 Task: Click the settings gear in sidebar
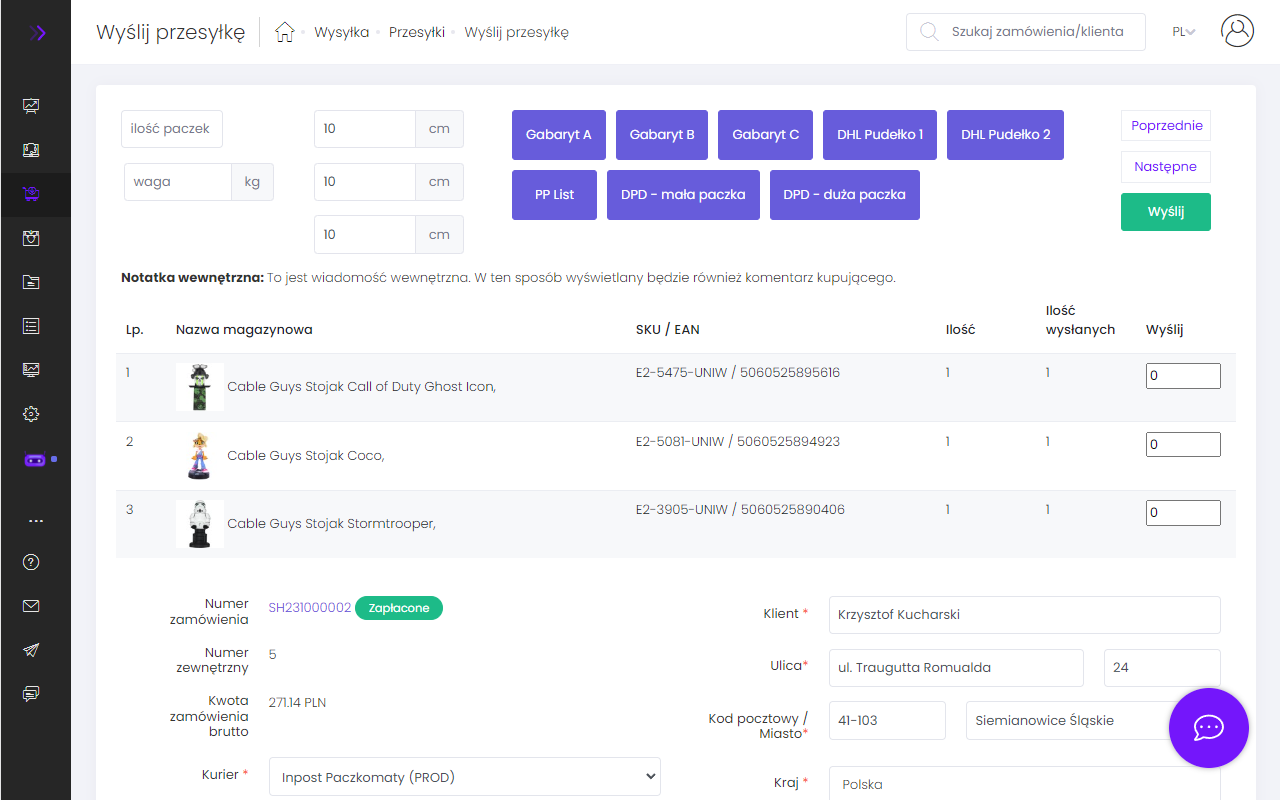pos(32,414)
